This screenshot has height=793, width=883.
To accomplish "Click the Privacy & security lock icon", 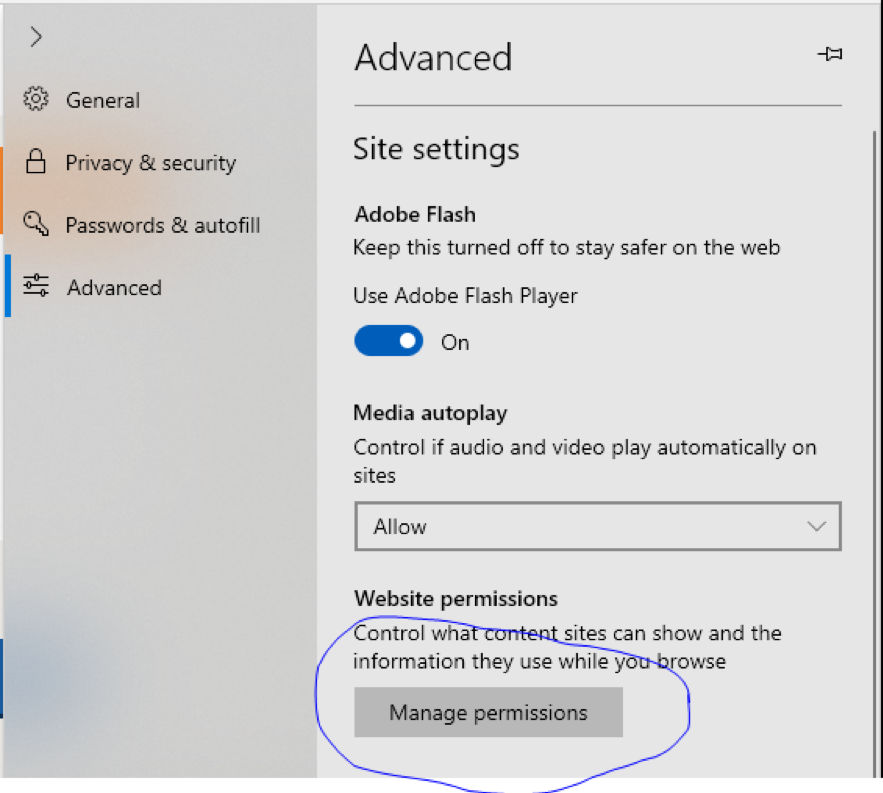I will pyautogui.click(x=36, y=162).
